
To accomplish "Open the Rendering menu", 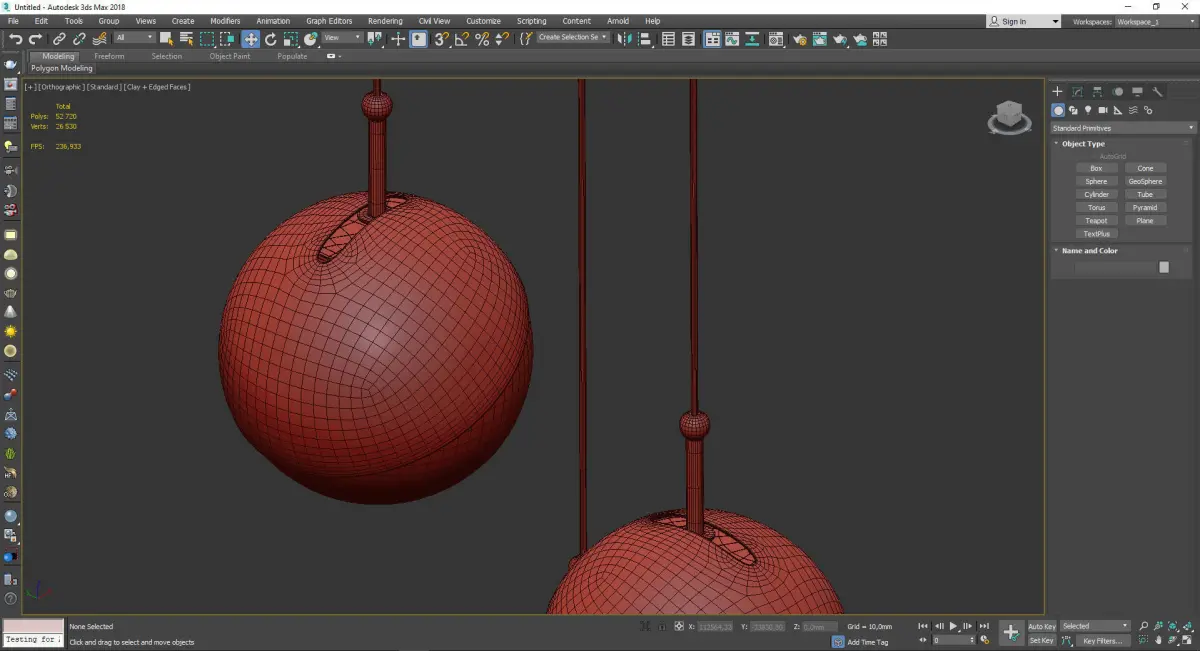I will point(385,21).
